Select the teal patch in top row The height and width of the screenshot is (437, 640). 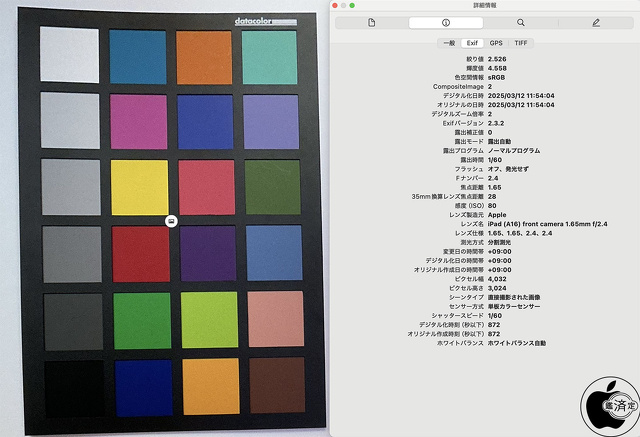point(272,56)
